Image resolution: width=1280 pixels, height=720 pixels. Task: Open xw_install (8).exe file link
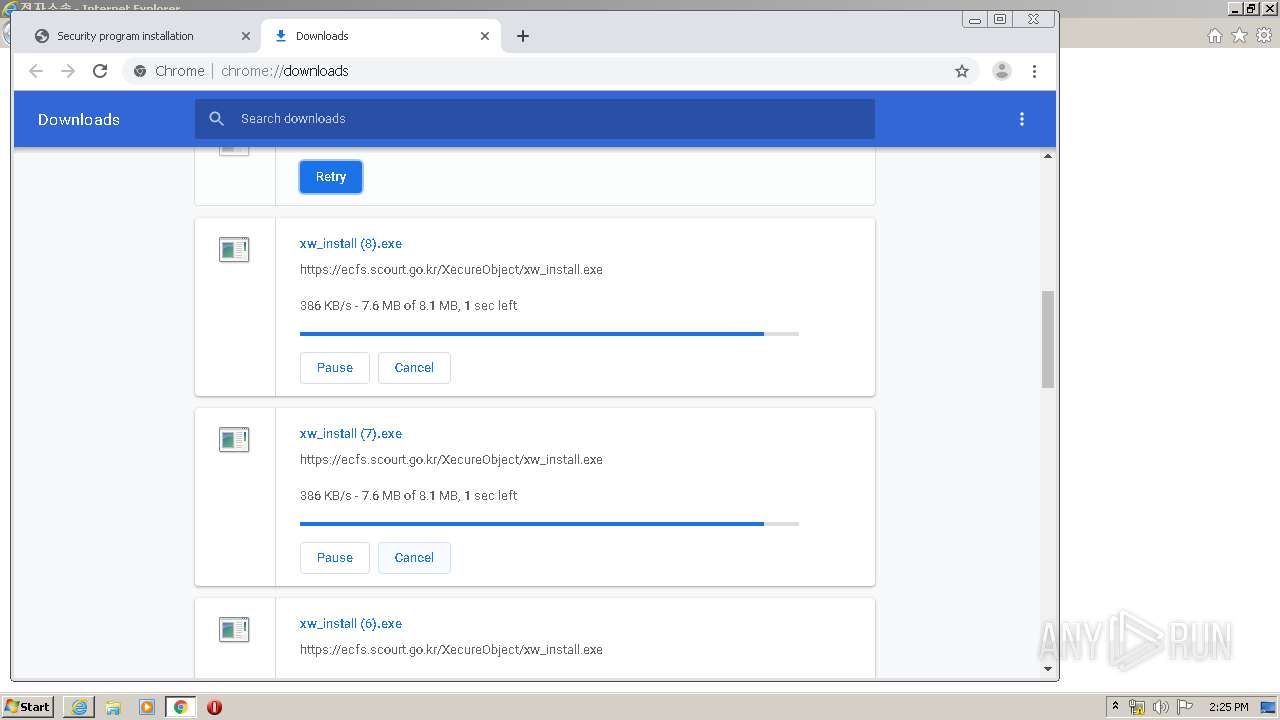351,243
